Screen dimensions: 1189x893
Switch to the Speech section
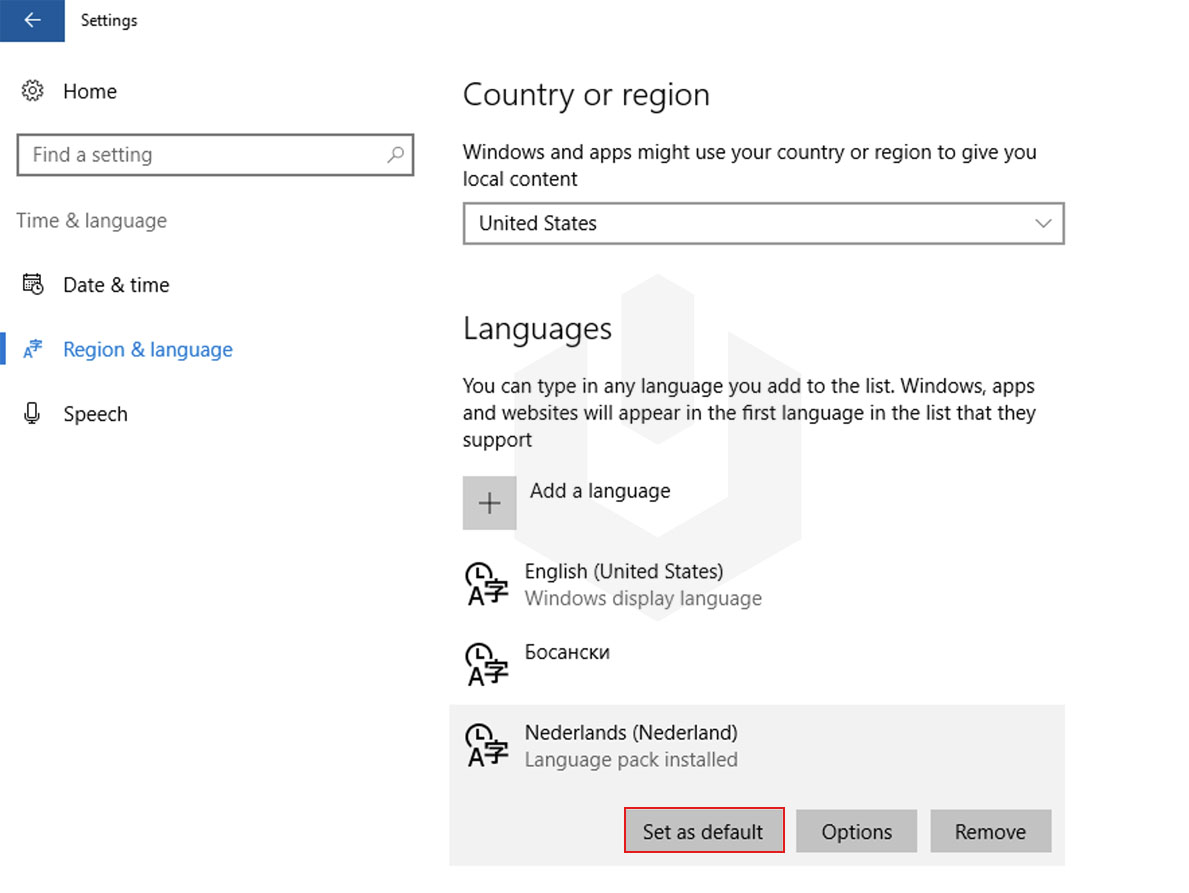(x=95, y=413)
